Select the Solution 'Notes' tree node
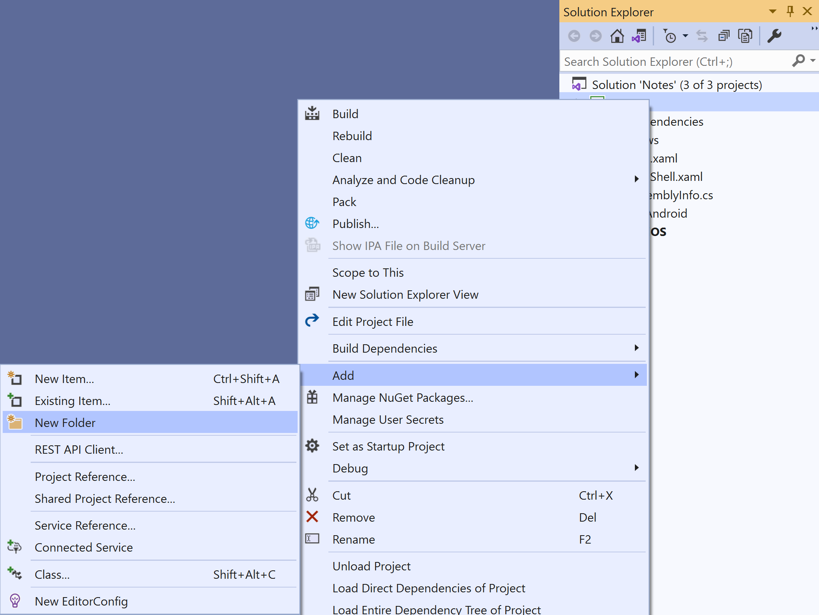 676,85
